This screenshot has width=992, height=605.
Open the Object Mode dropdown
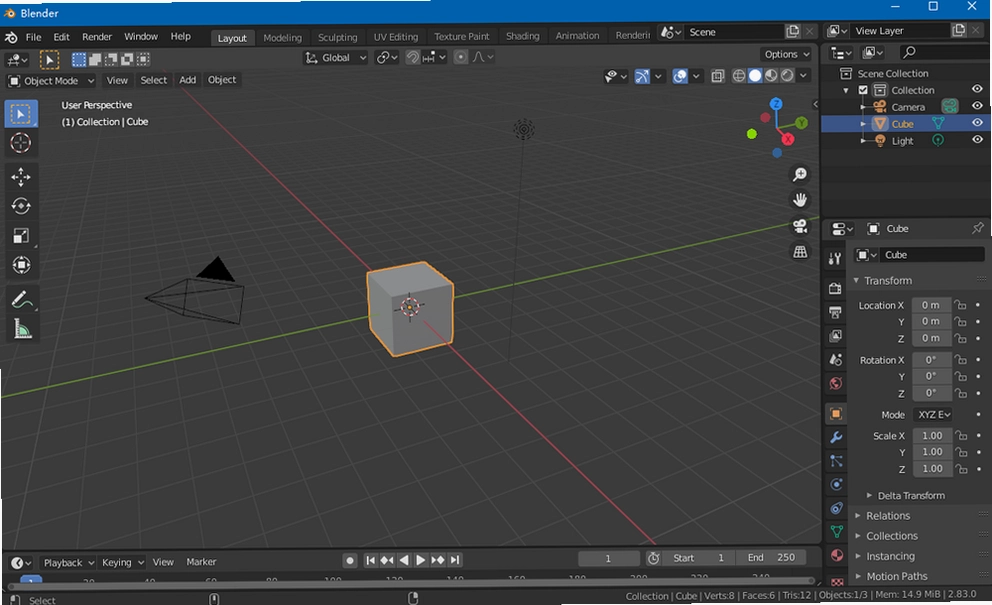(51, 80)
